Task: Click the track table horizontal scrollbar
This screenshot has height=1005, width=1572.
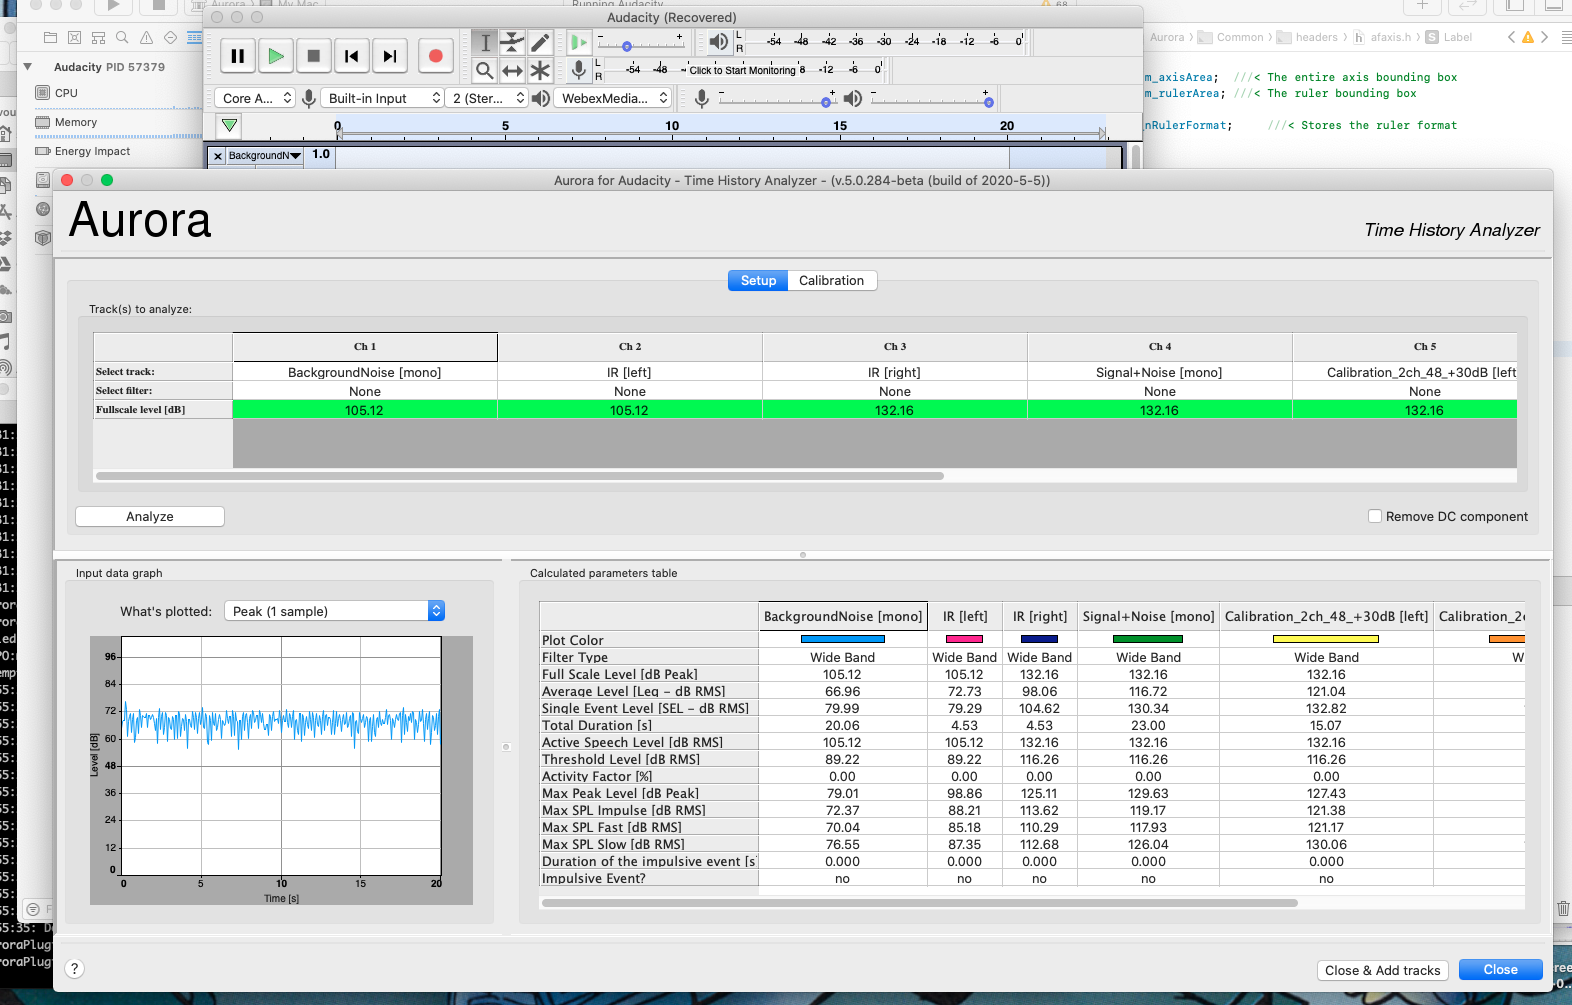Action: click(x=520, y=476)
